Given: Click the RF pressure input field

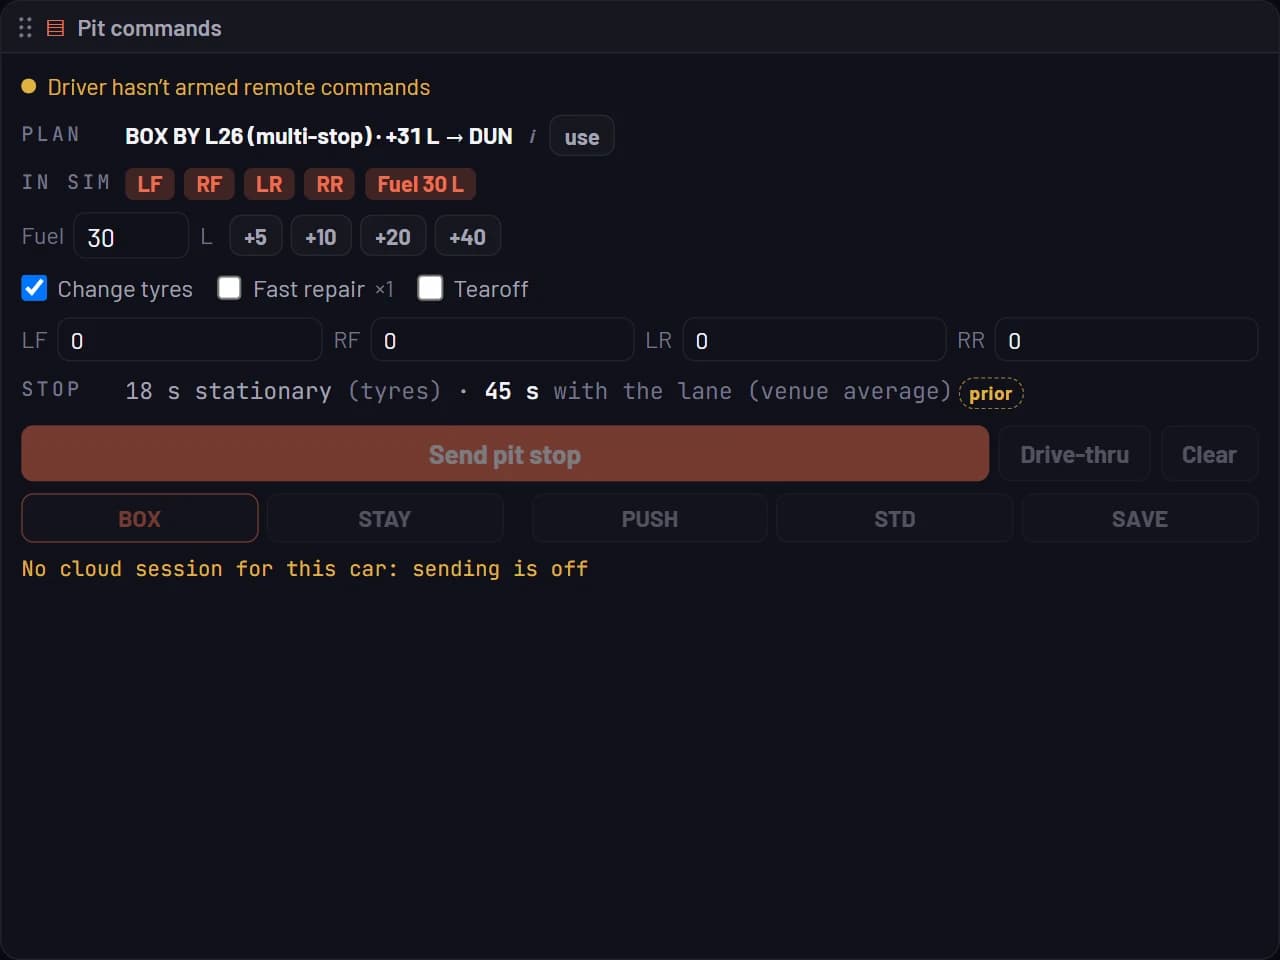Looking at the screenshot, I should (x=502, y=340).
